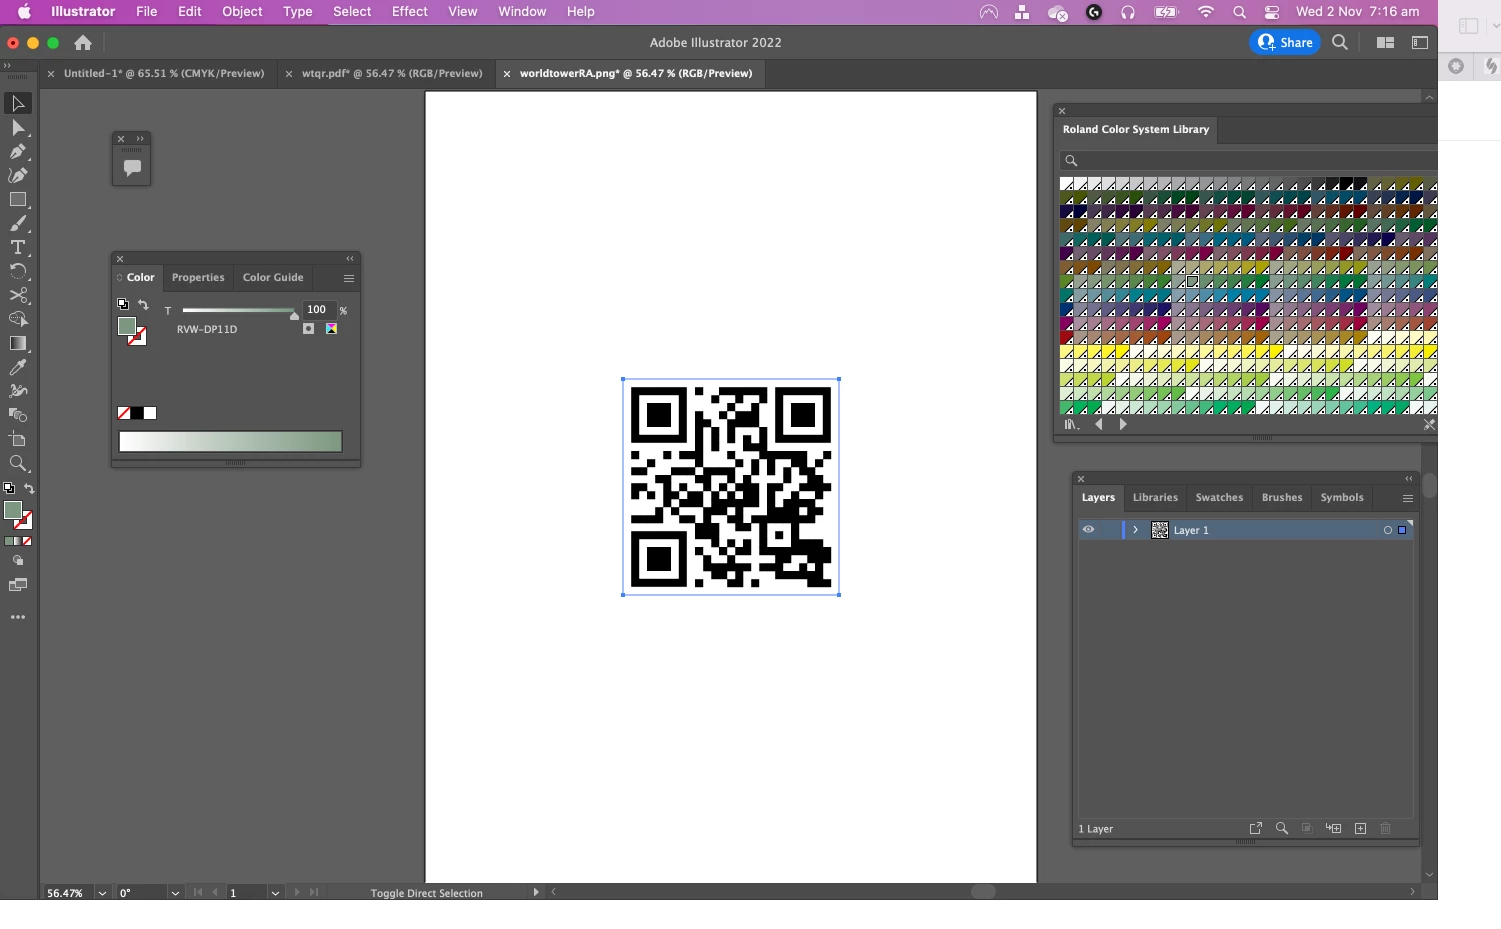Select the Blend tool
The width and height of the screenshot is (1501, 929).
17,416
